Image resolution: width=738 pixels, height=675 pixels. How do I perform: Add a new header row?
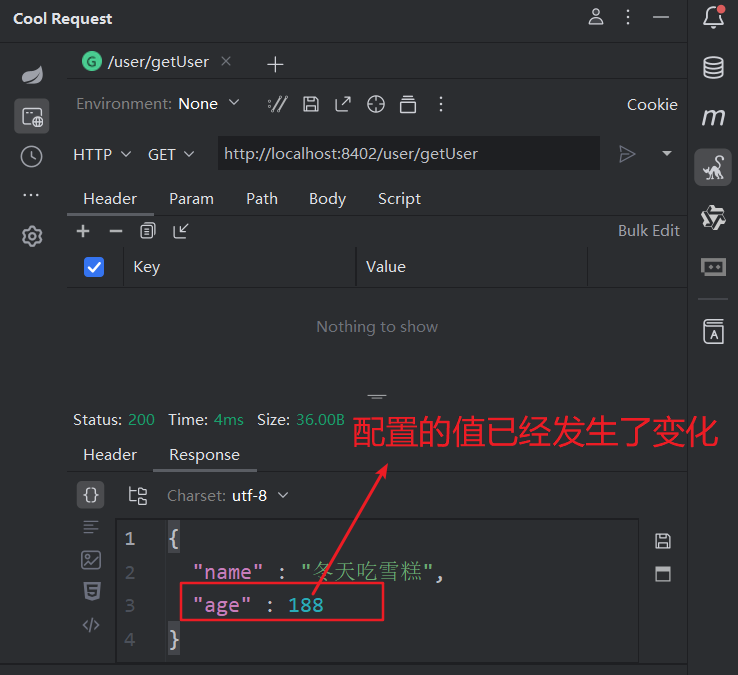83,231
